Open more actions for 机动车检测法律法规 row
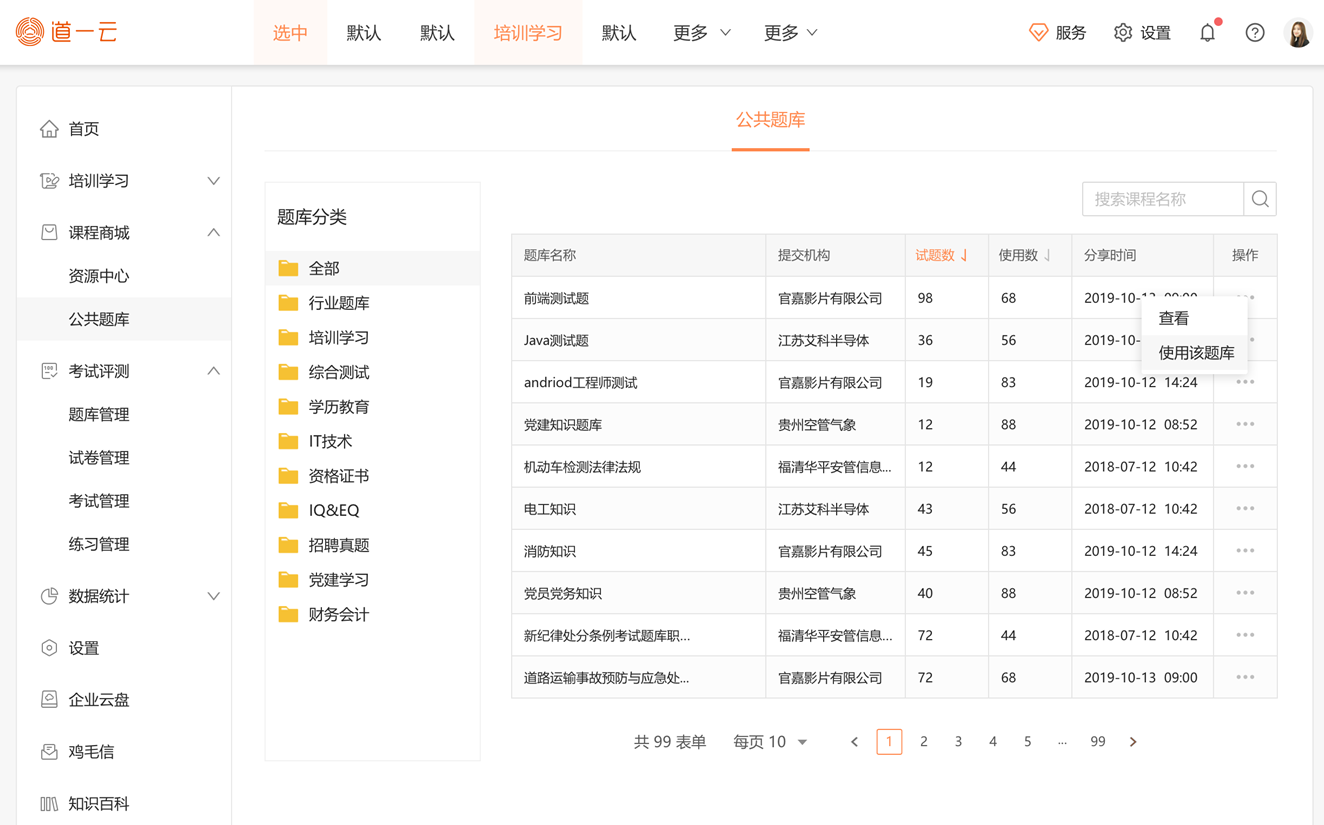 point(1245,466)
